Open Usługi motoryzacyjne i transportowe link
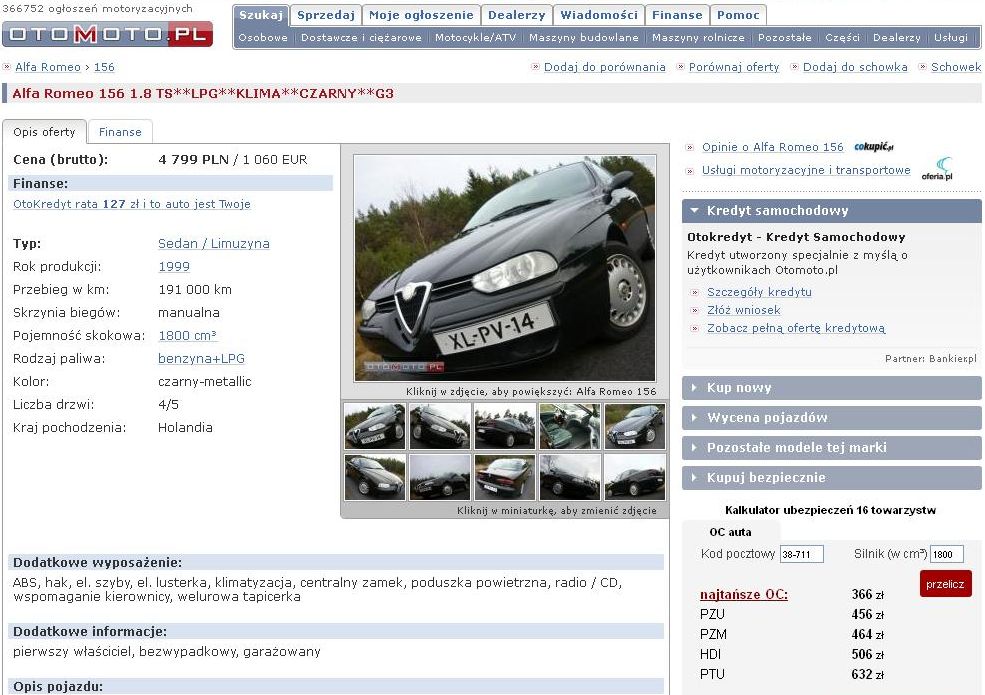The width and height of the screenshot is (985, 695). pyautogui.click(x=806, y=170)
